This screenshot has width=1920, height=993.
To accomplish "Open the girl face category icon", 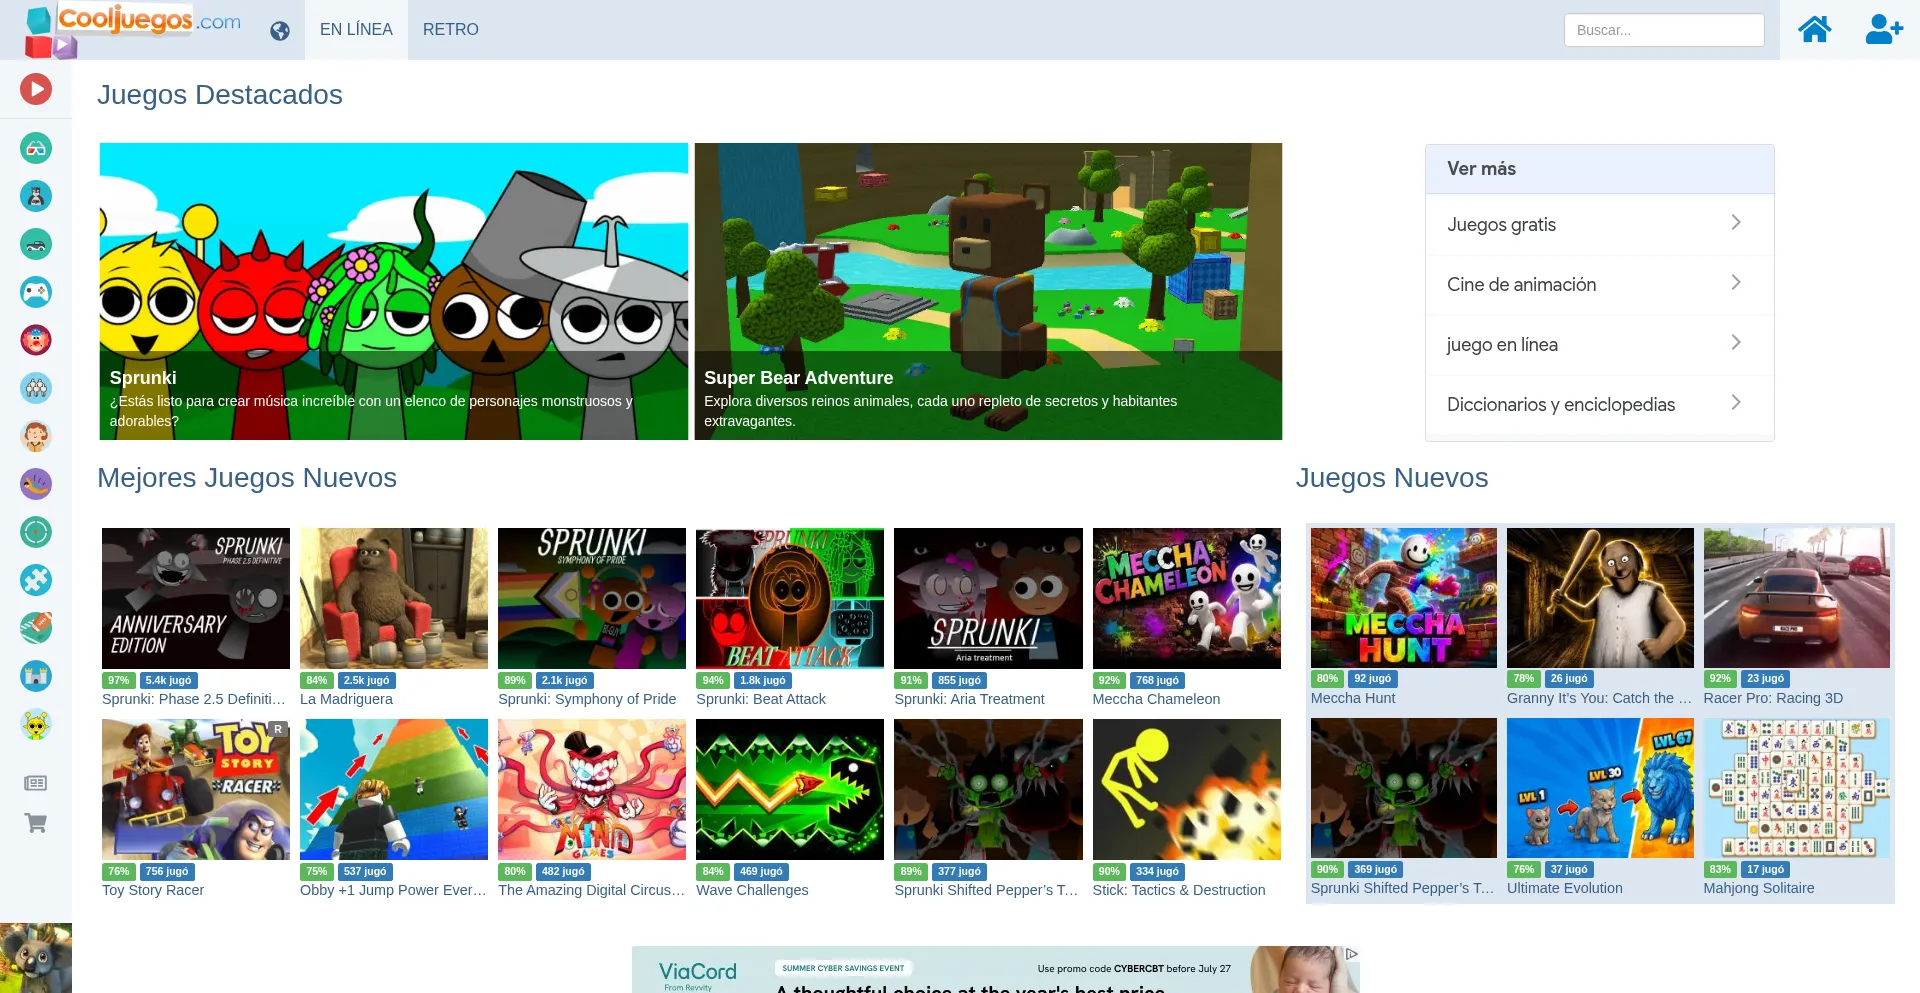I will click(36, 436).
